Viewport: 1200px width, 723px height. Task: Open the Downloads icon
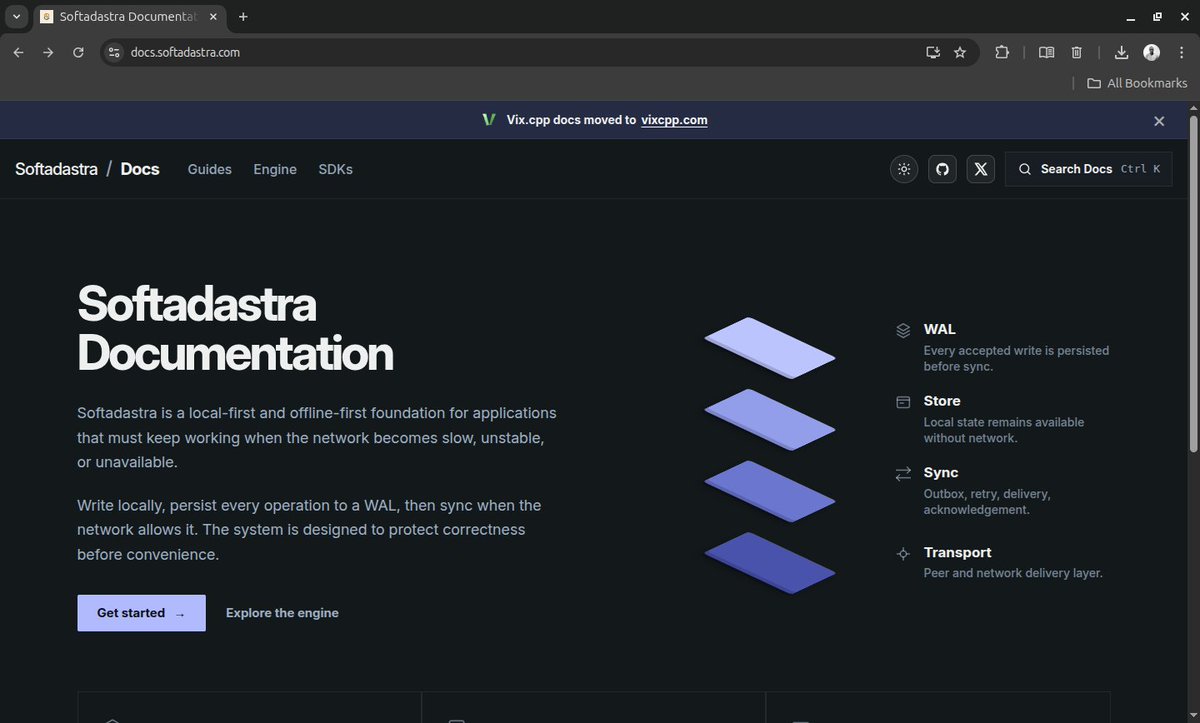1121,52
